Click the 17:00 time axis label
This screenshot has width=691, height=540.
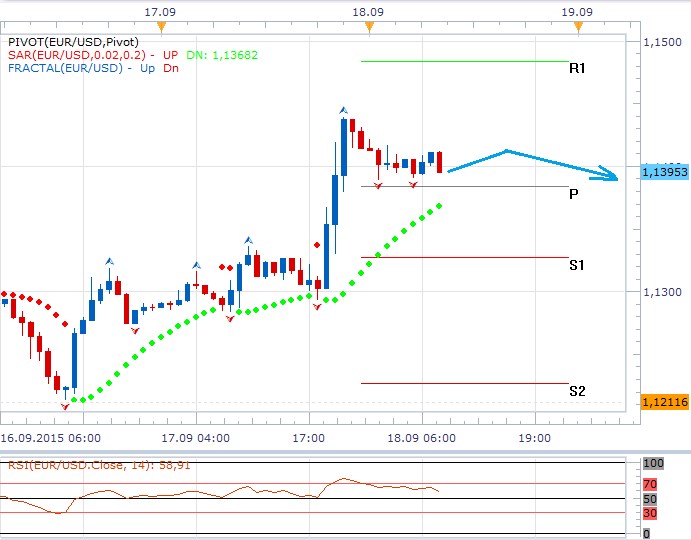pos(308,438)
